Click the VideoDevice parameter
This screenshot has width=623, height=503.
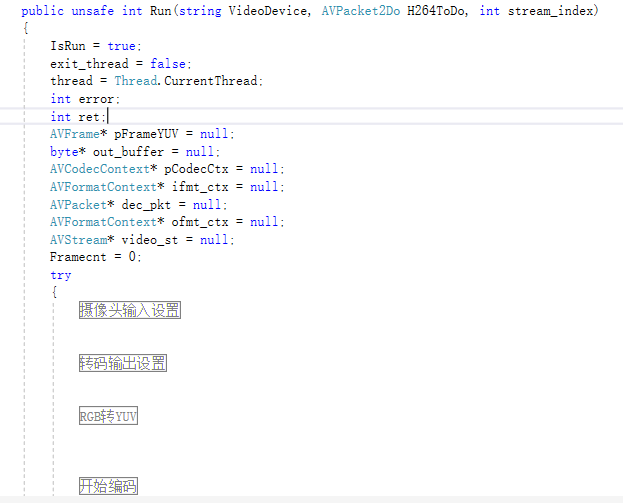point(268,11)
